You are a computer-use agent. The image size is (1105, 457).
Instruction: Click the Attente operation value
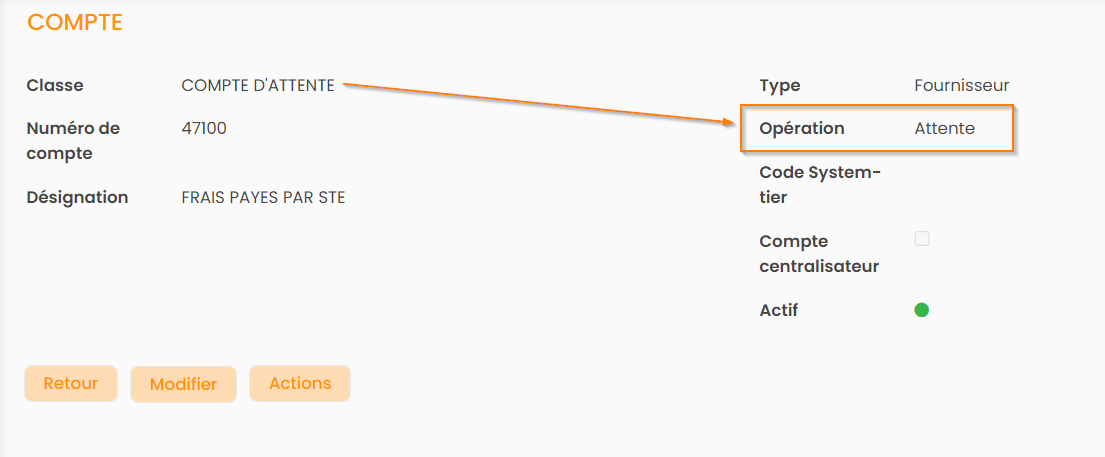(944, 128)
